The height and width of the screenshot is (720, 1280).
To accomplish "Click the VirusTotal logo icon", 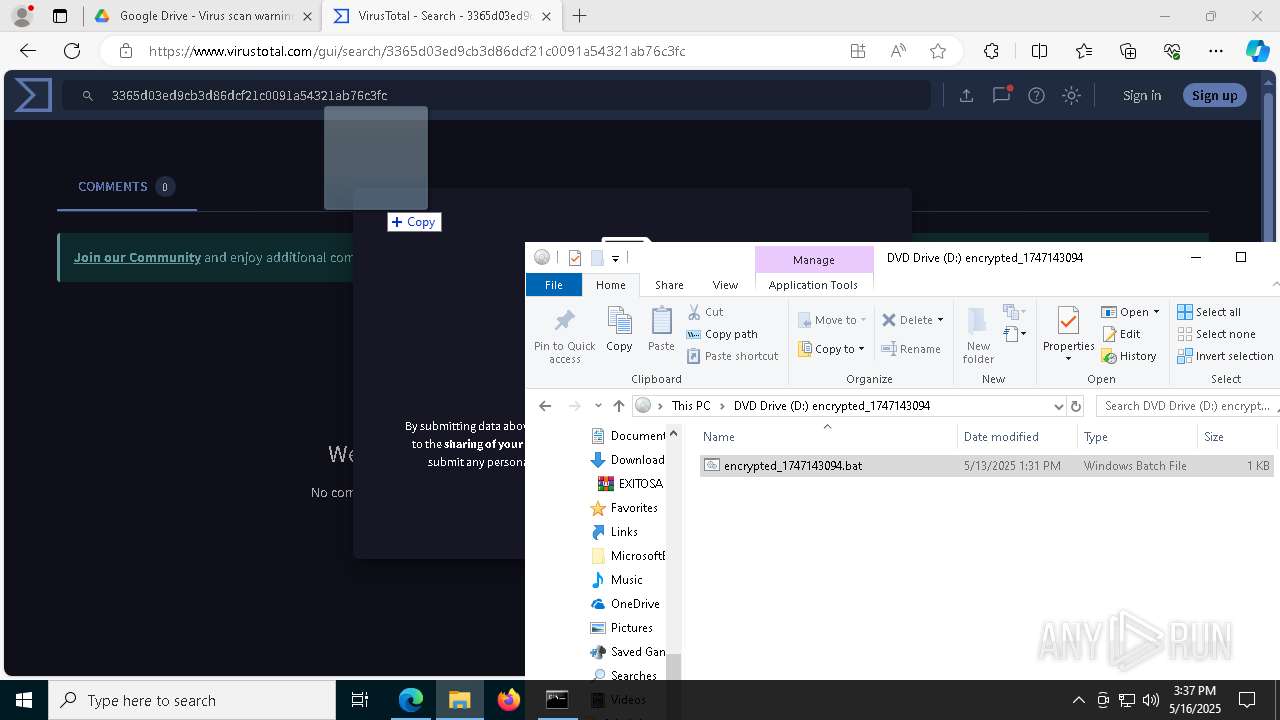I will tap(32, 95).
